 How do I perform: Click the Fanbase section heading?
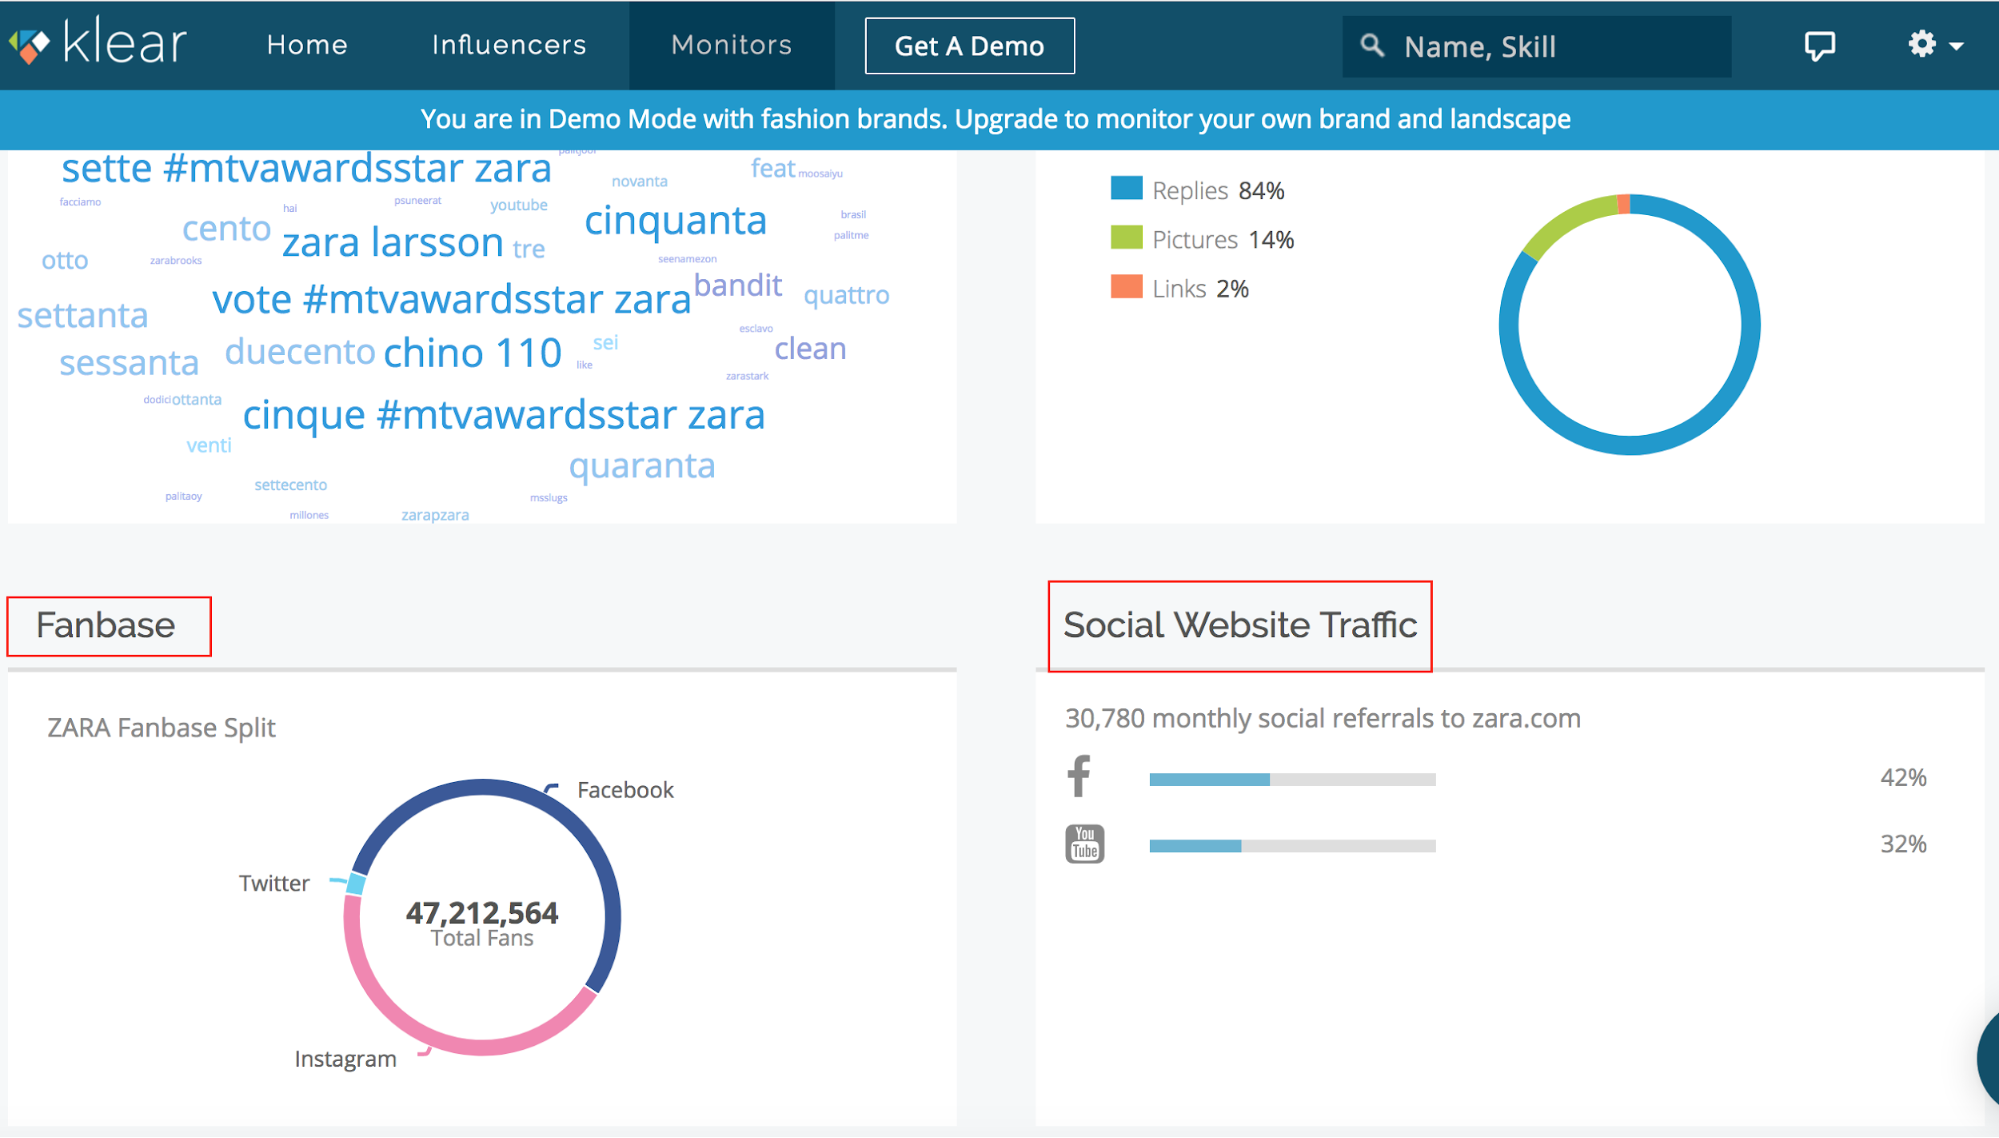click(106, 625)
